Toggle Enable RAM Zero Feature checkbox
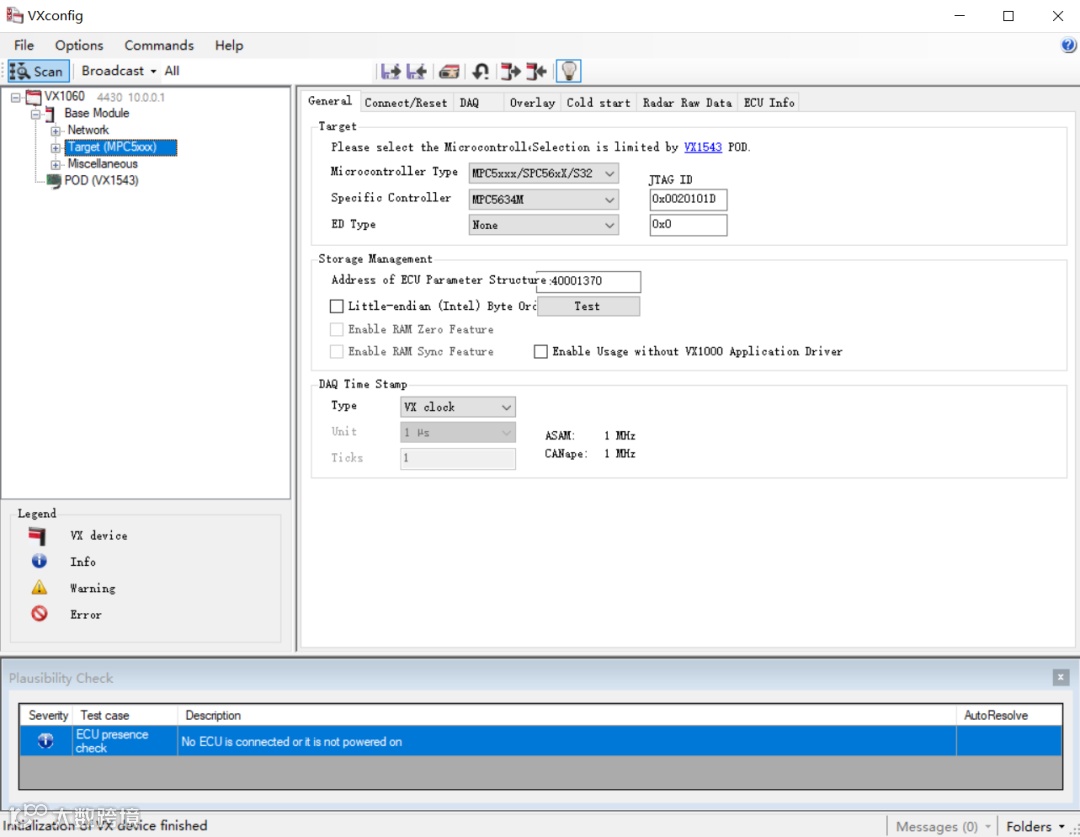 tap(337, 329)
